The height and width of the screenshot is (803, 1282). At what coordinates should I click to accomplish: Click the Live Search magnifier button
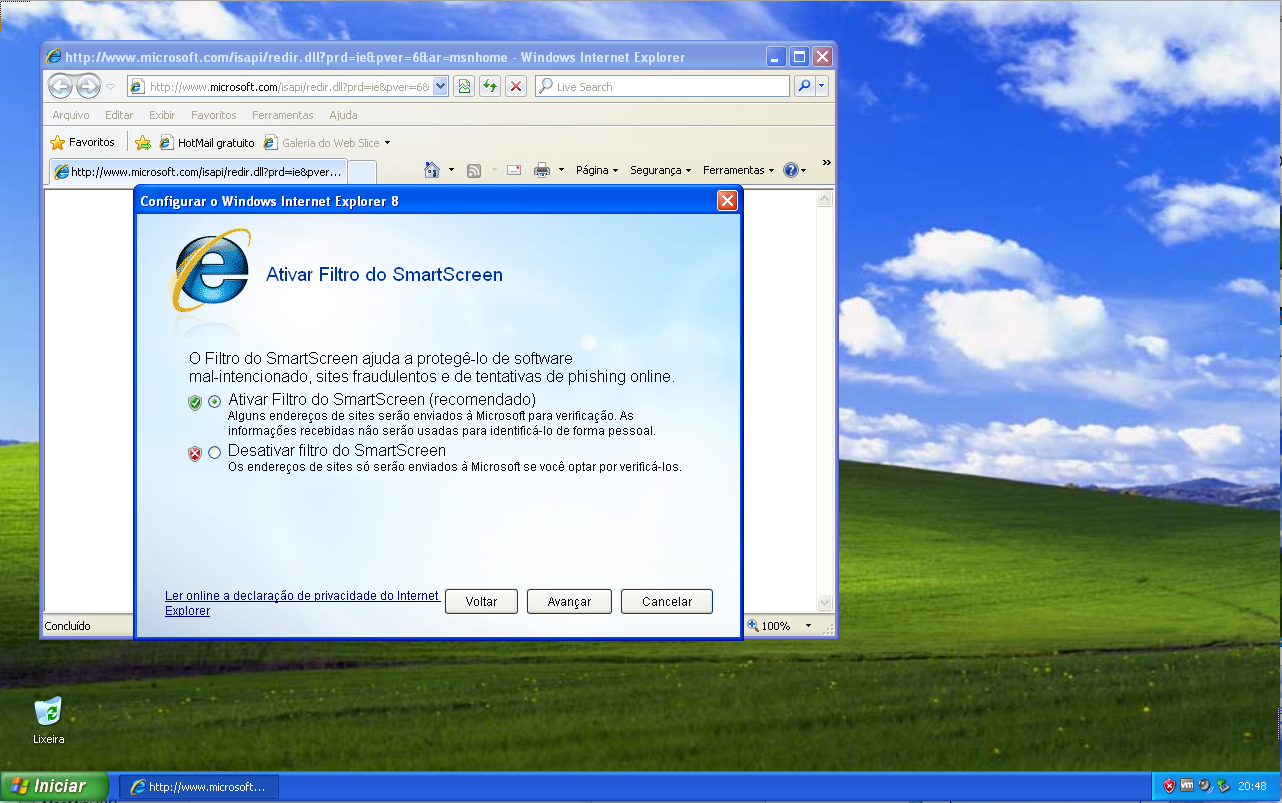(804, 87)
